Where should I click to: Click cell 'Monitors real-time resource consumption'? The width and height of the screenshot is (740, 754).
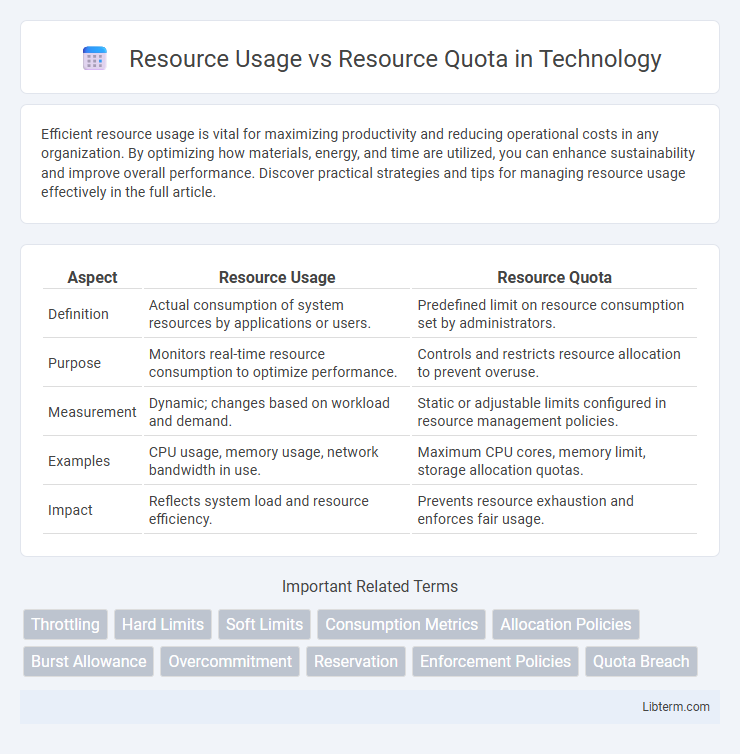pos(277,363)
